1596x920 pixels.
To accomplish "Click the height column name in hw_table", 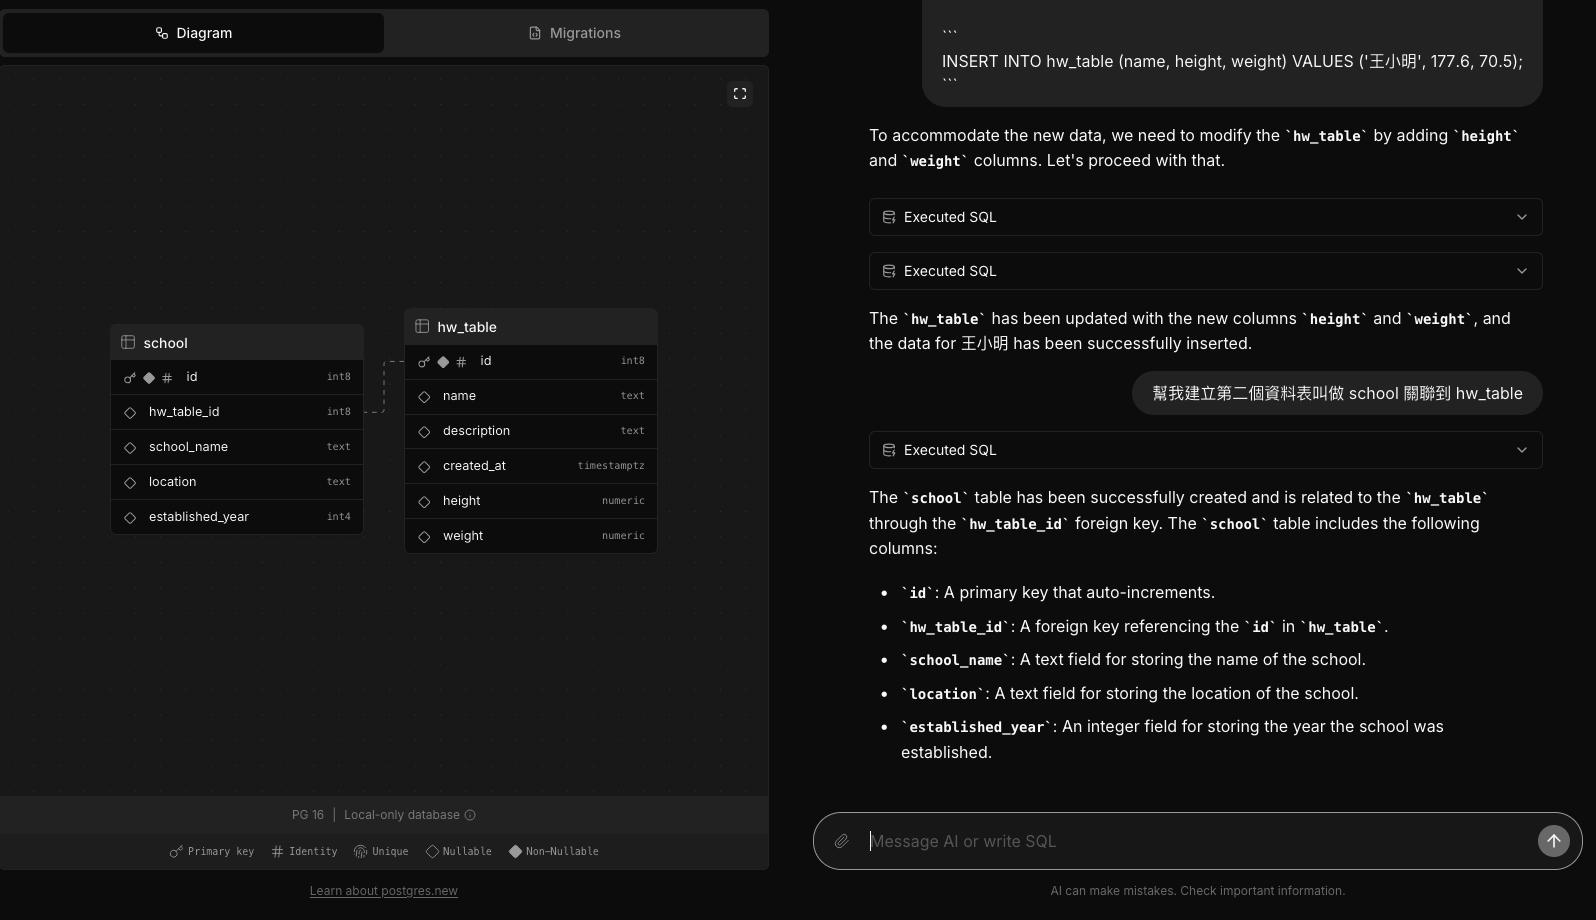I will coord(461,501).
